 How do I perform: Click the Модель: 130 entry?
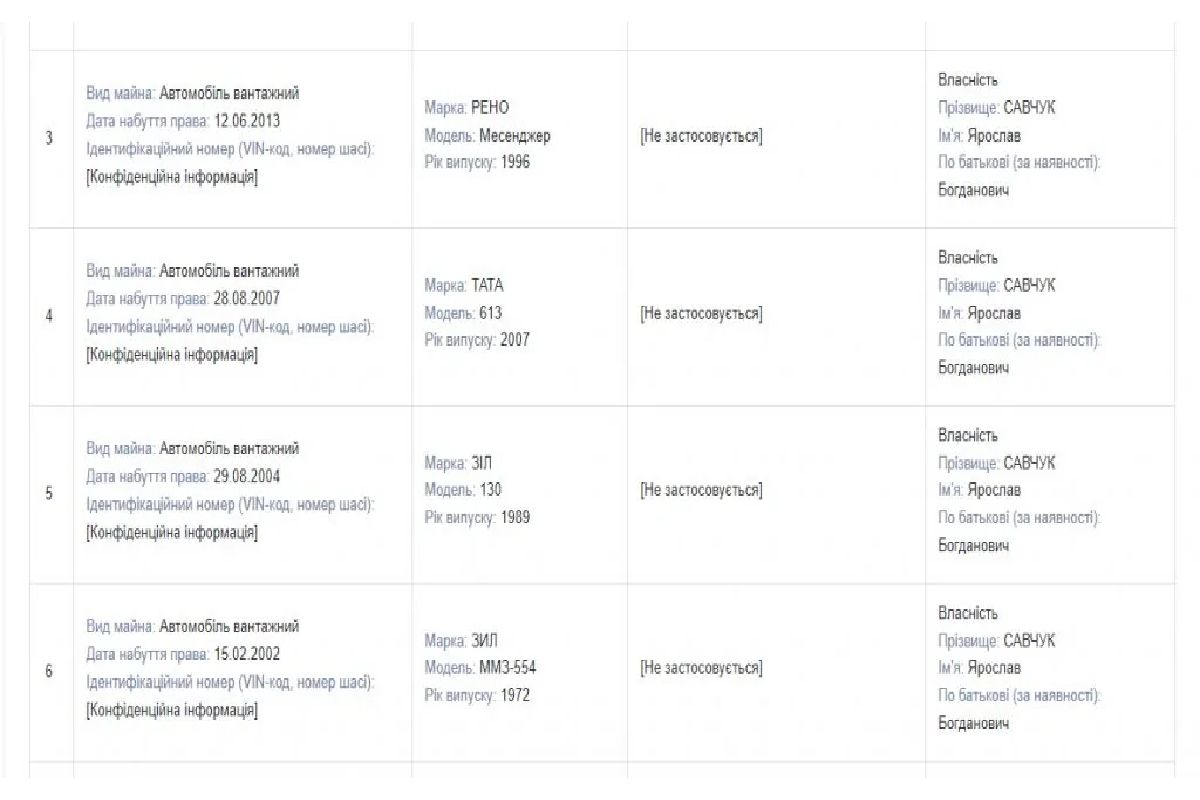point(463,490)
